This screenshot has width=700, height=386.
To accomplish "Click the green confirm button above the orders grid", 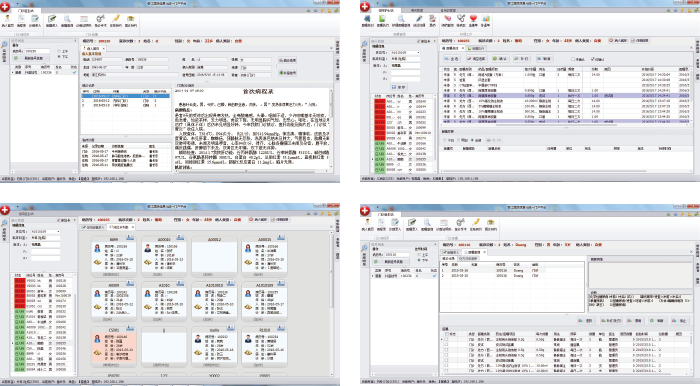I will 500,58.
